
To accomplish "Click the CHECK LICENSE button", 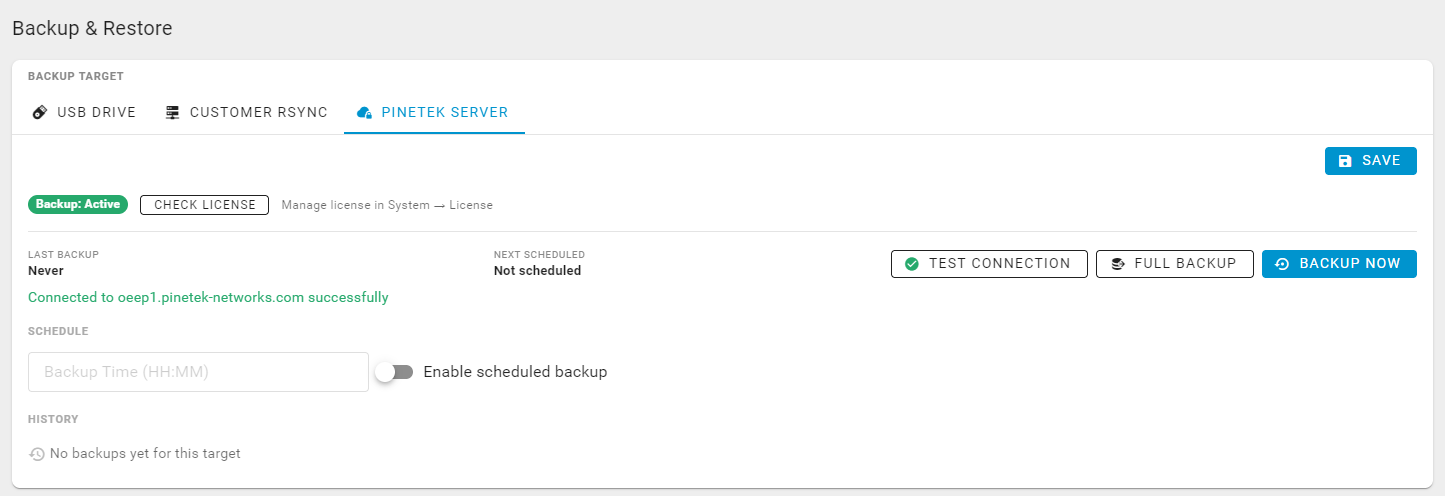I will click(205, 205).
